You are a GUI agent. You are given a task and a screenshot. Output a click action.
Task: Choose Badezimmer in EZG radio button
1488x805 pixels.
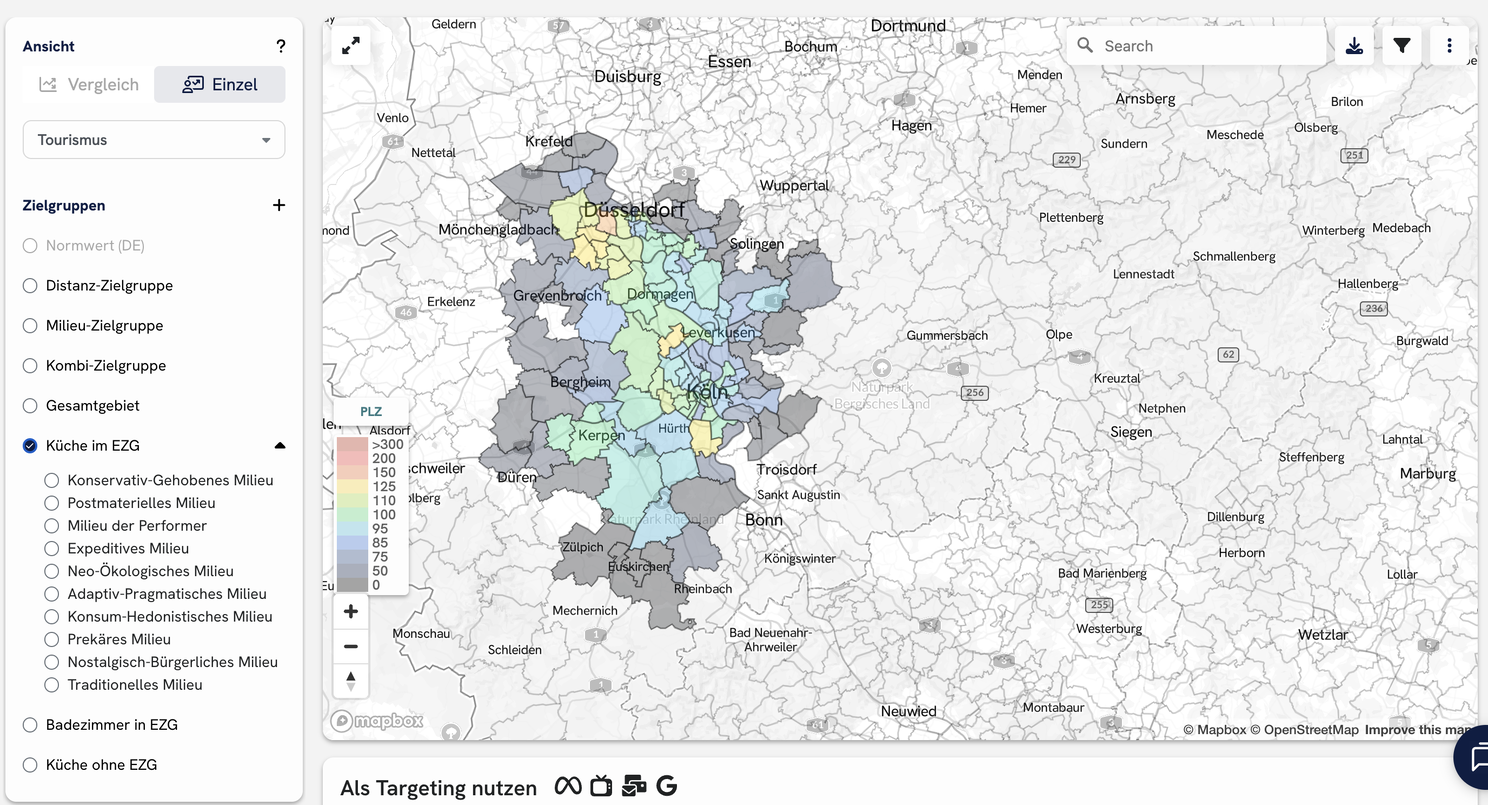pyautogui.click(x=30, y=725)
